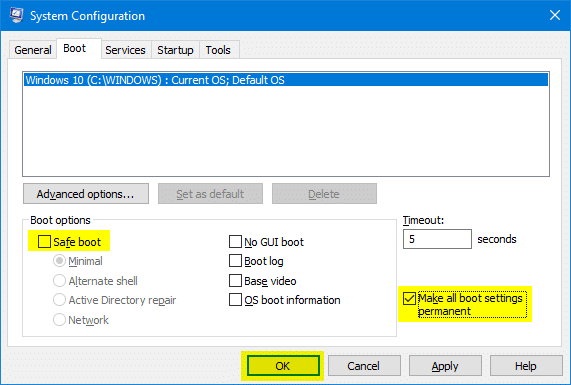571x385 pixels.
Task: Select Active Directory repair option
Action: 59,300
